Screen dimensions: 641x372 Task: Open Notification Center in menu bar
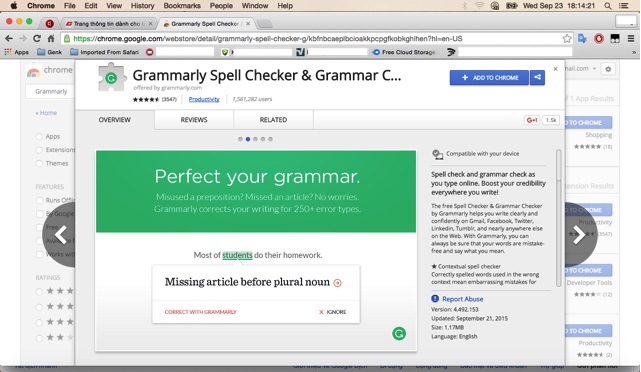point(624,6)
